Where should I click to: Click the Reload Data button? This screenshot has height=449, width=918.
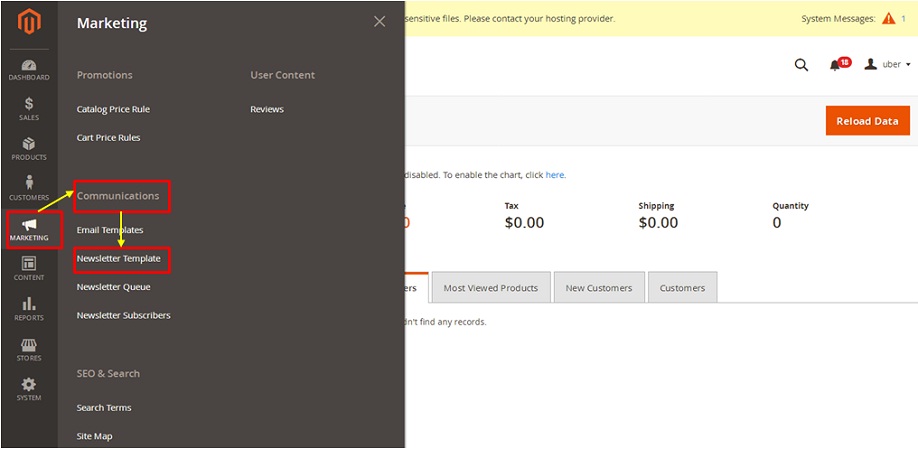pyautogui.click(x=868, y=121)
